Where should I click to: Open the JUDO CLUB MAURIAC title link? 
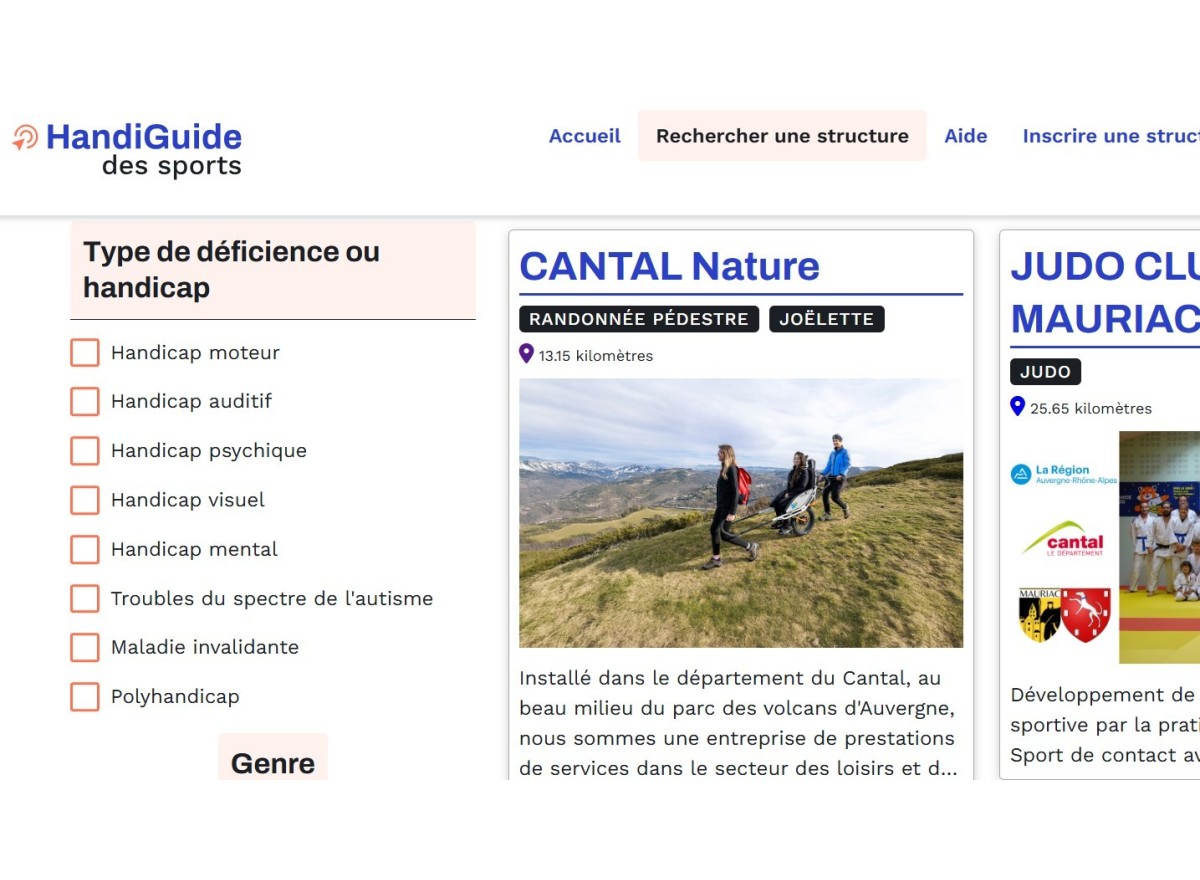pos(1105,292)
